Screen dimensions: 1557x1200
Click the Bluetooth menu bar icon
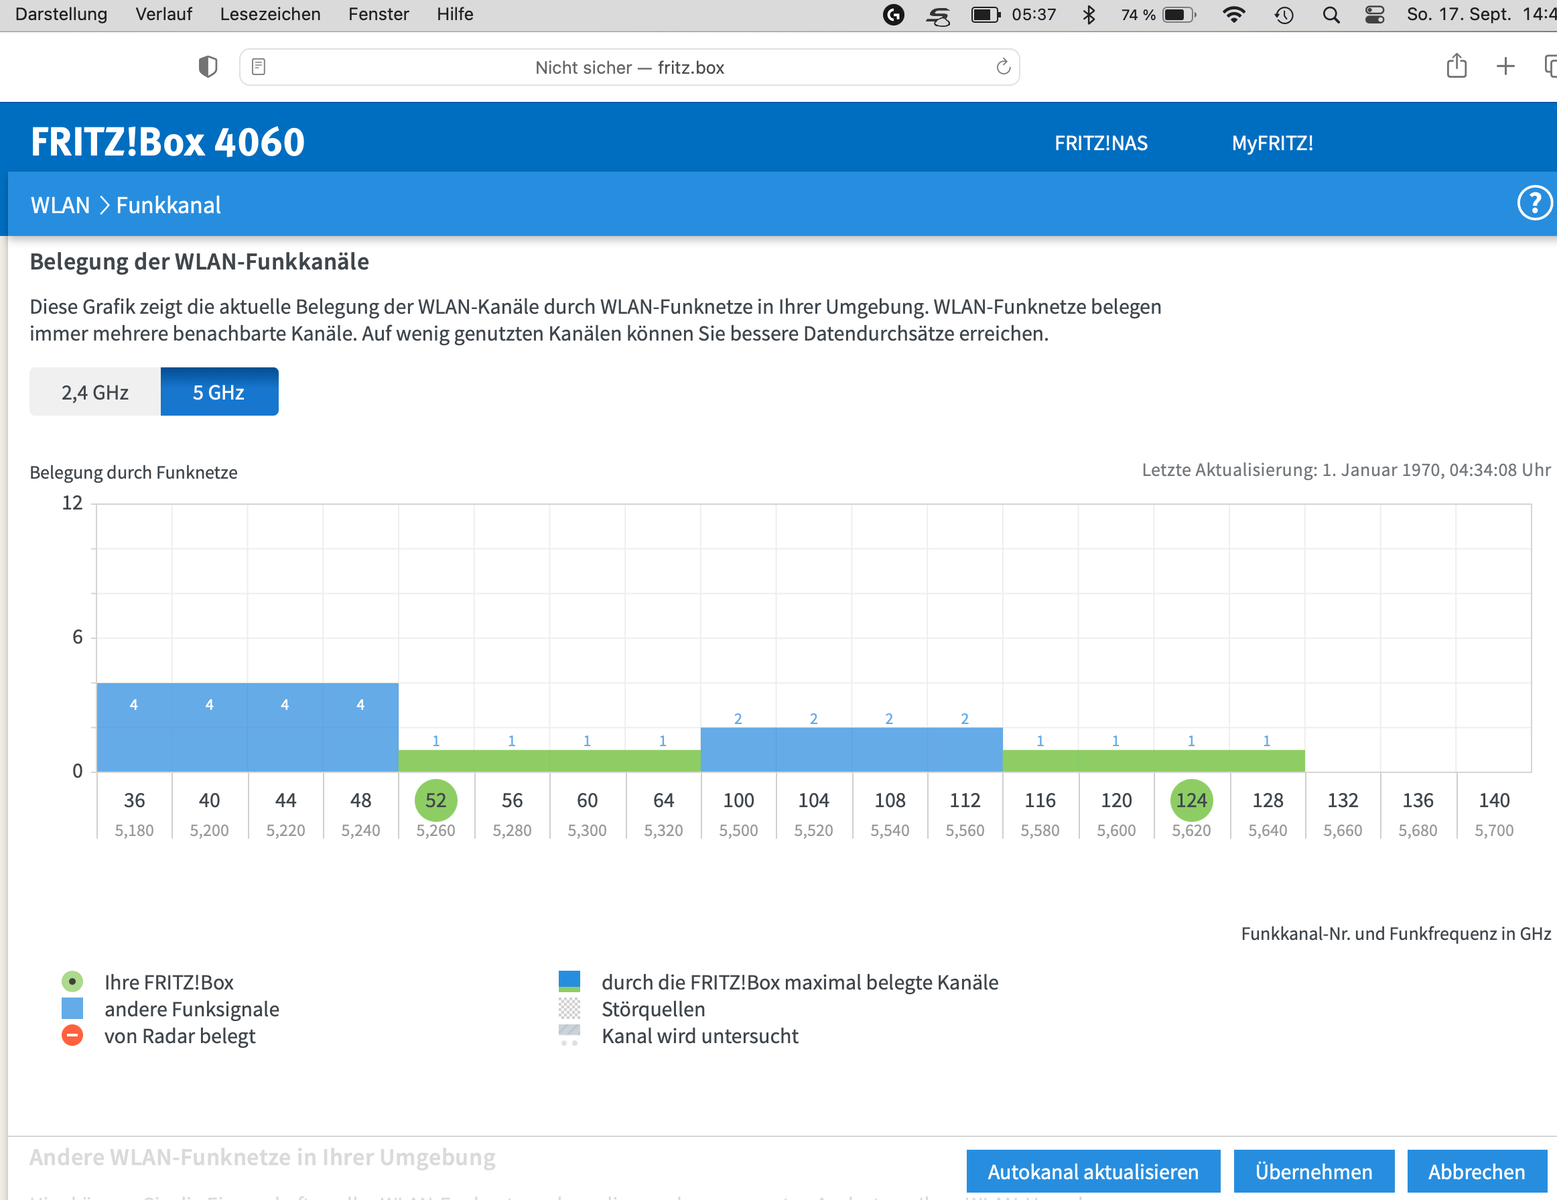coord(1089,15)
